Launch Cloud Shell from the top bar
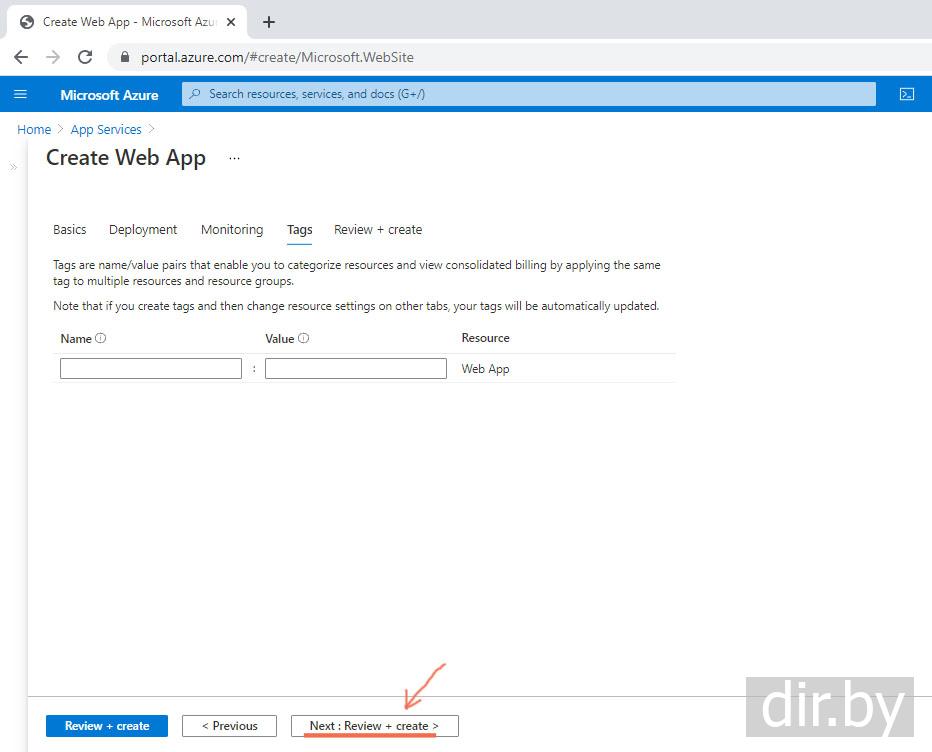This screenshot has height=752, width=932. click(906, 94)
